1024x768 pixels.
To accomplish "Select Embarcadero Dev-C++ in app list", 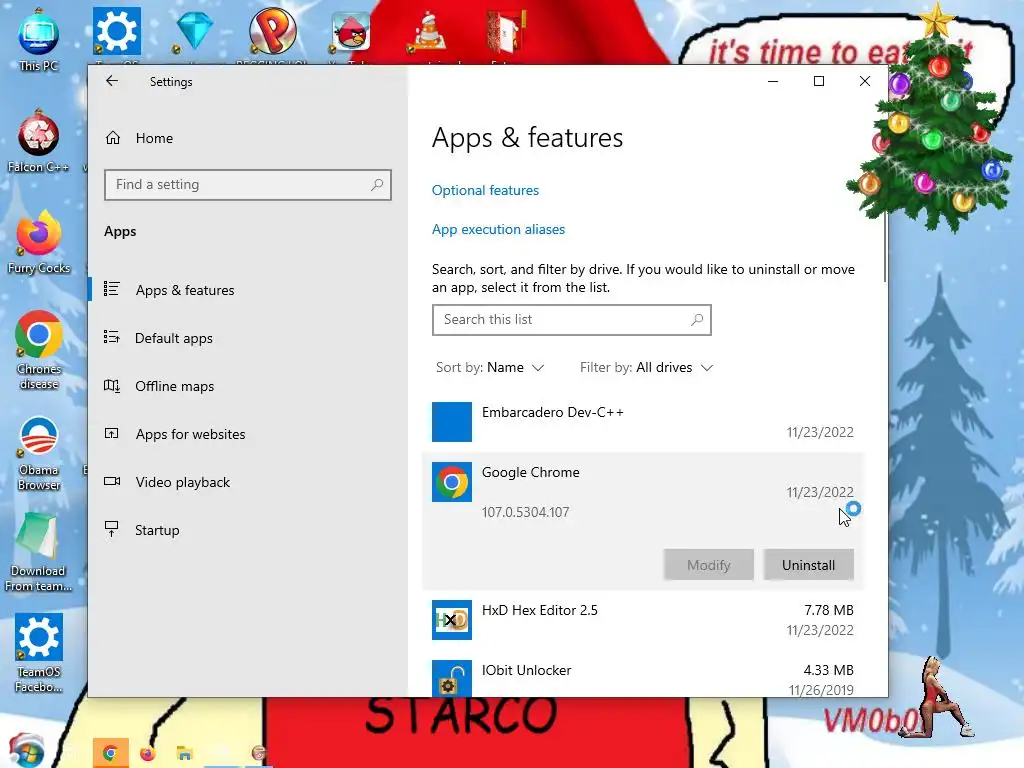I will click(x=643, y=422).
